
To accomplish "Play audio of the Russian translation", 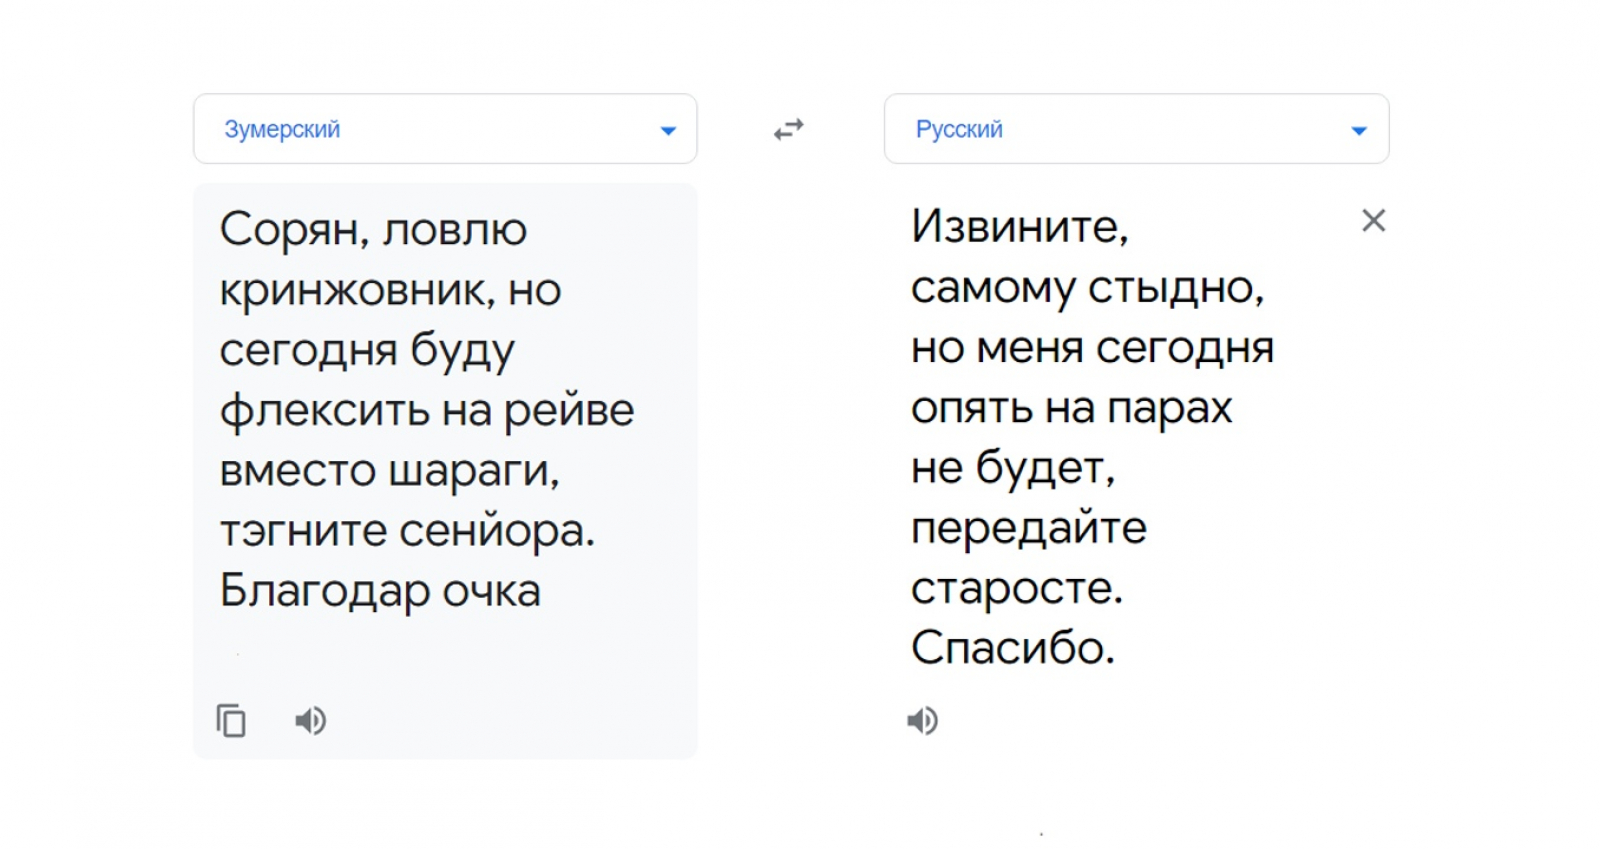I will pyautogui.click(x=922, y=721).
